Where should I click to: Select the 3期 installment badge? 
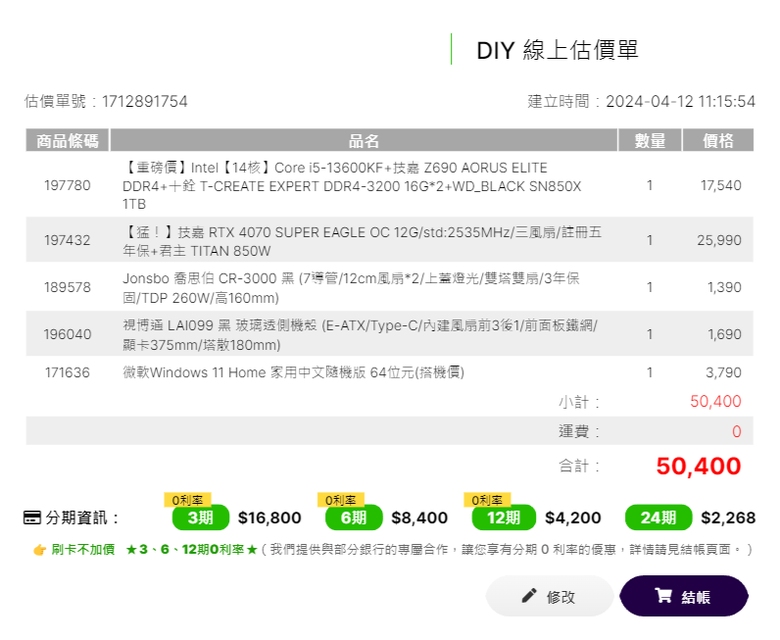tap(200, 518)
